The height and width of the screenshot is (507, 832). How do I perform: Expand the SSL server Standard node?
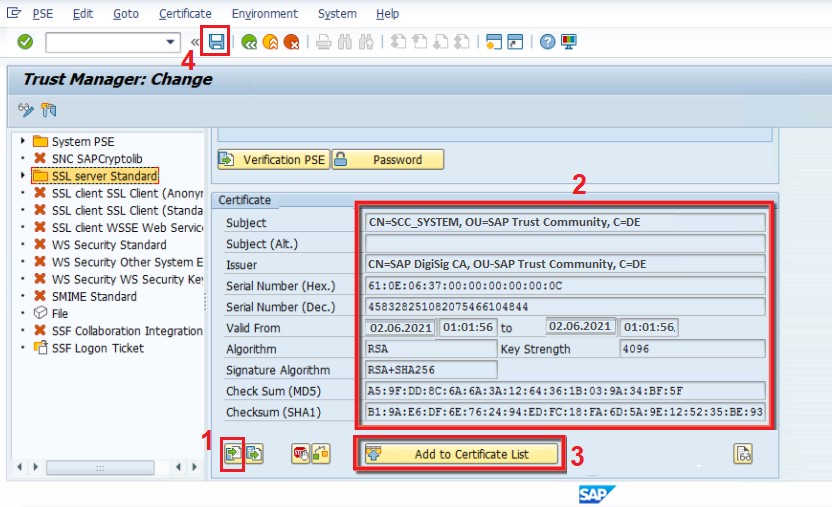point(22,175)
